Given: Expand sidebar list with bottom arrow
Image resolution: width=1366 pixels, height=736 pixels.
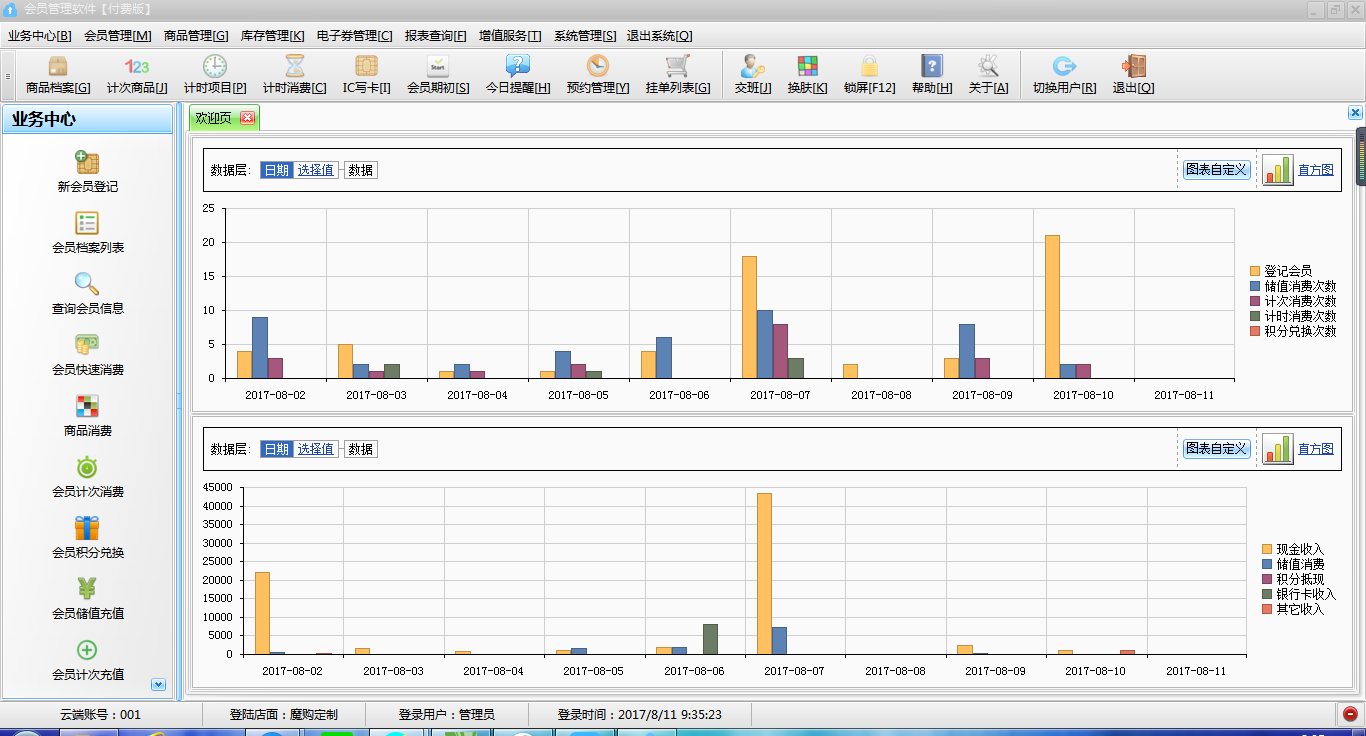Looking at the screenshot, I should [x=158, y=684].
